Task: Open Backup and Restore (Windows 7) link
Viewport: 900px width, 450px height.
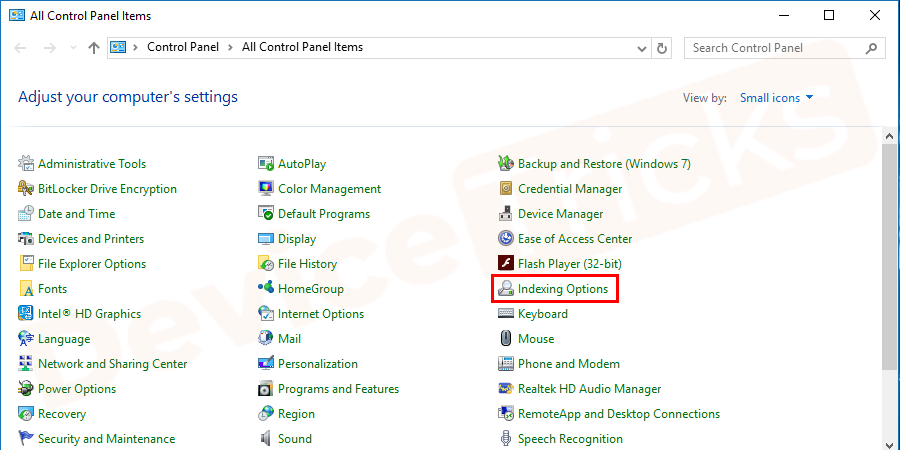Action: (604, 164)
